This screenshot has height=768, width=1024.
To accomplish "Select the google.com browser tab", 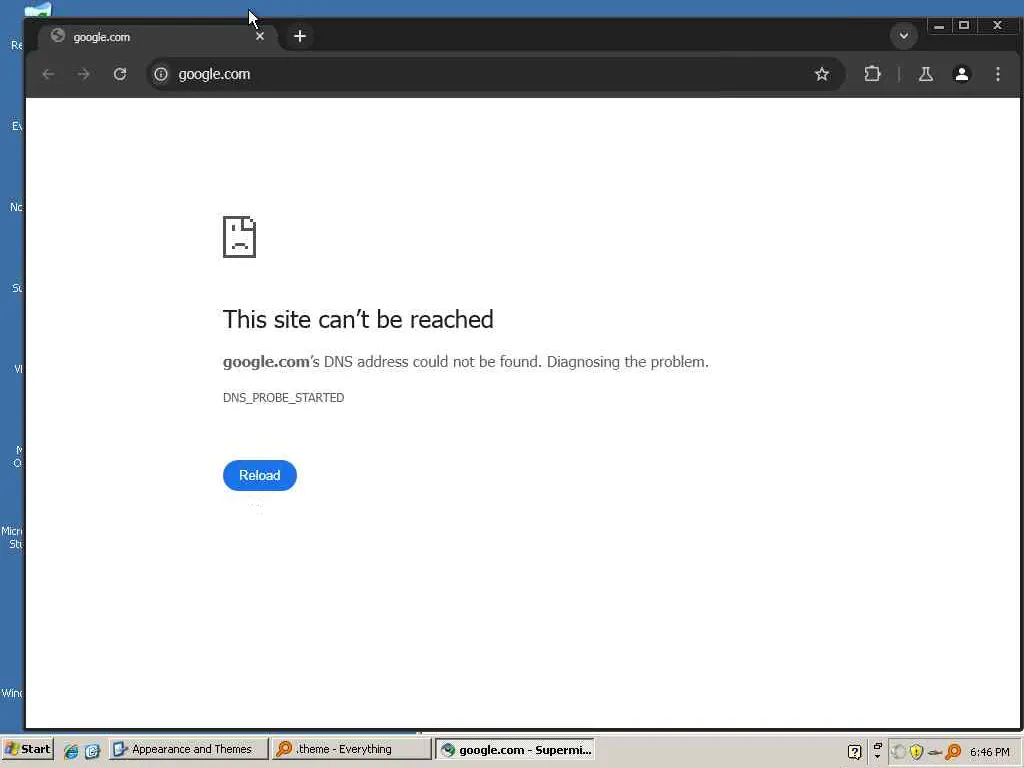I will [x=158, y=37].
